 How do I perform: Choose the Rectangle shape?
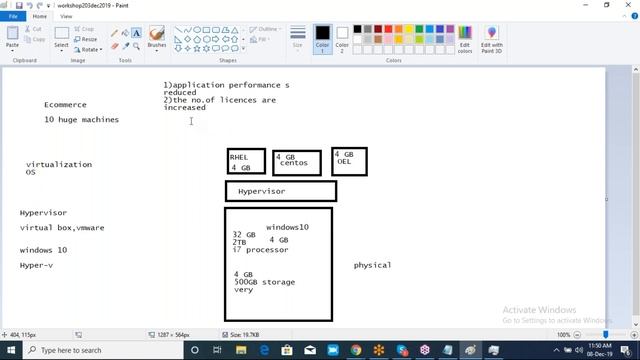tap(206, 30)
